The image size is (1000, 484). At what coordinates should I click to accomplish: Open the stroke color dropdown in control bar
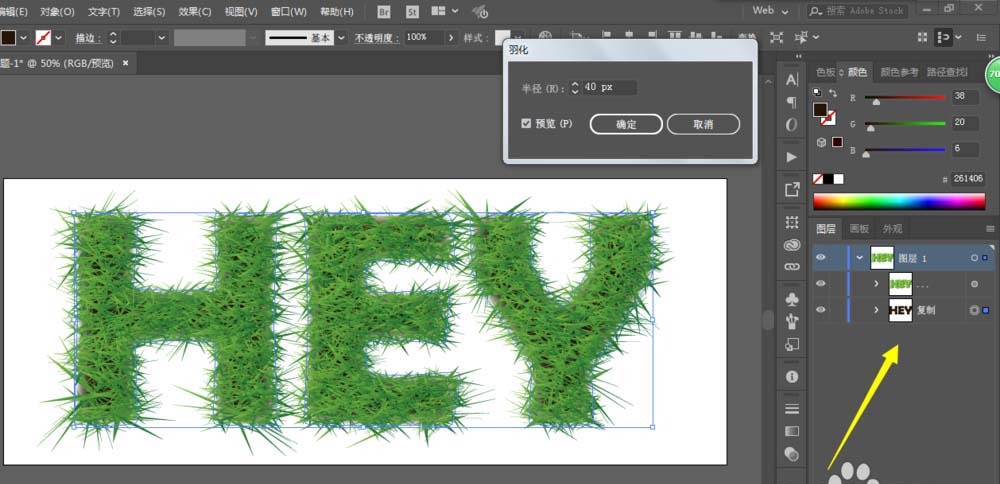point(59,38)
